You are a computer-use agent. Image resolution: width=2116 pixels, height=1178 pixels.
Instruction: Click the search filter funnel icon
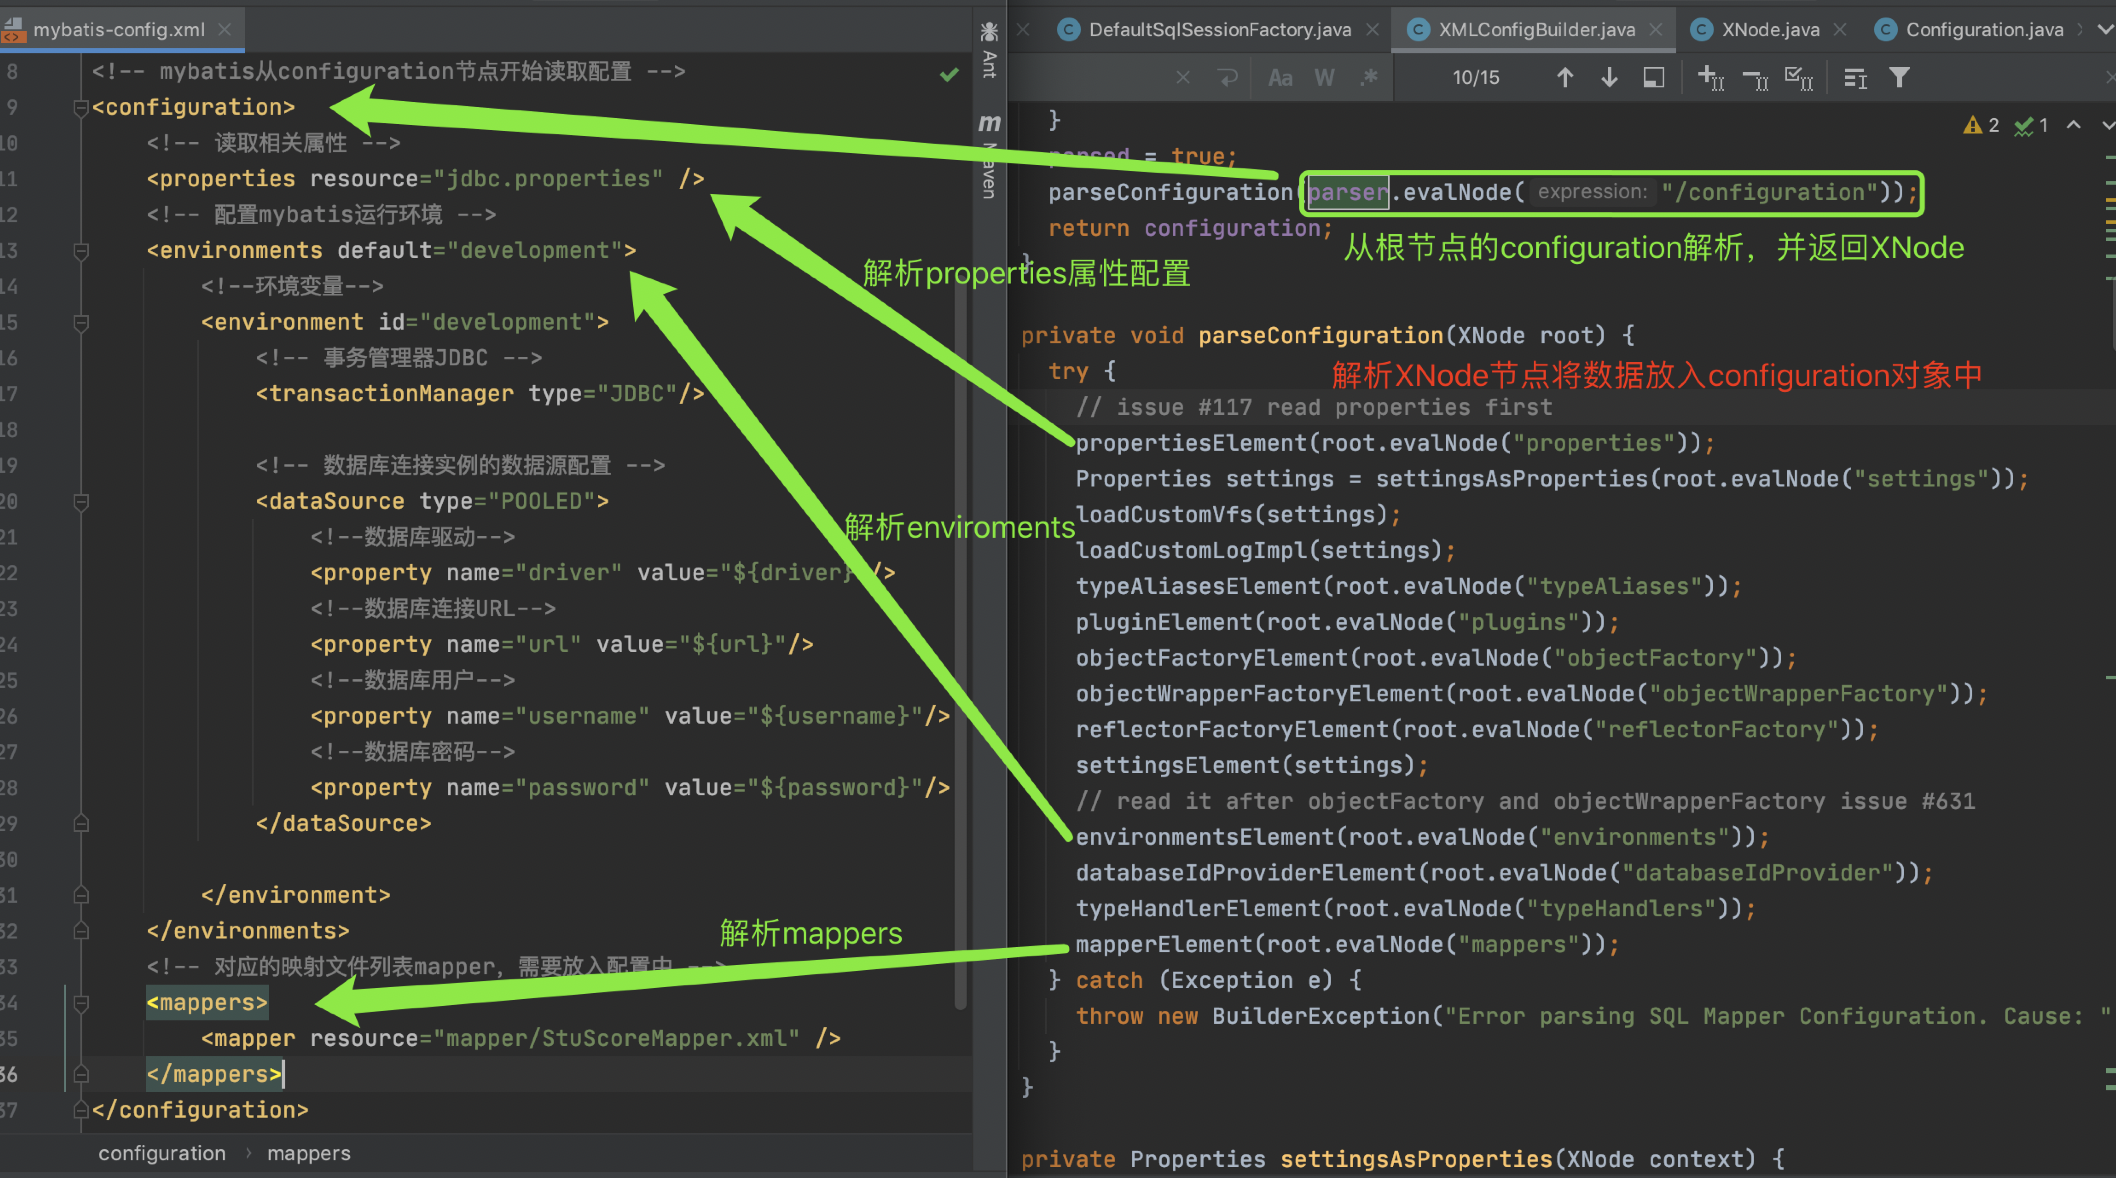pos(1899,78)
